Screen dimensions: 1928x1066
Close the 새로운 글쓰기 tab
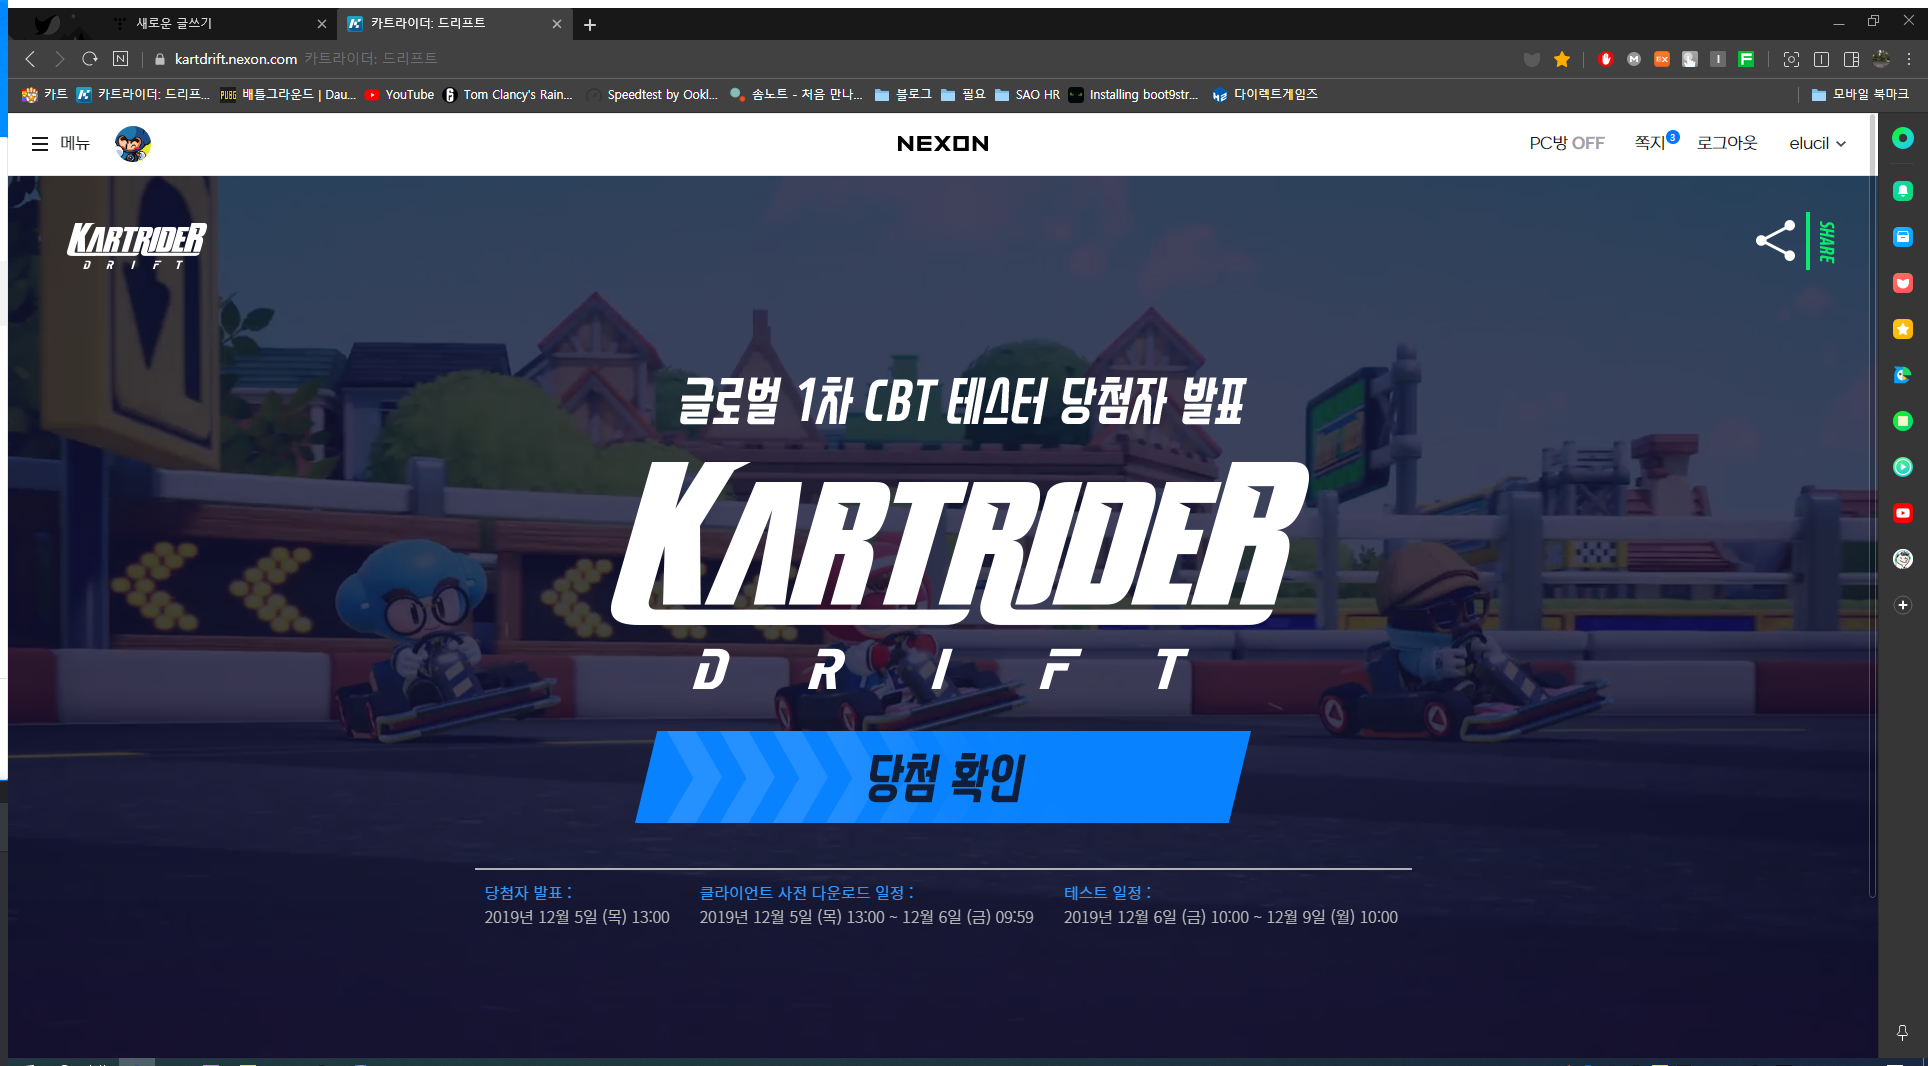point(322,24)
